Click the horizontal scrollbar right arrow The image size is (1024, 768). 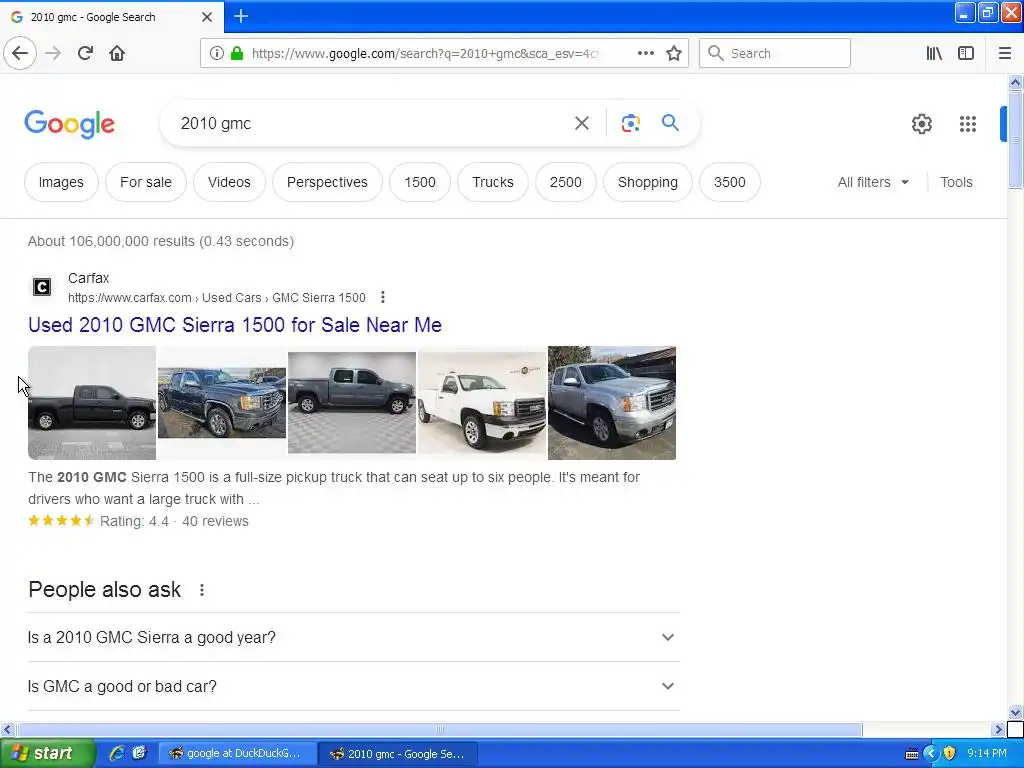[x=997, y=729]
